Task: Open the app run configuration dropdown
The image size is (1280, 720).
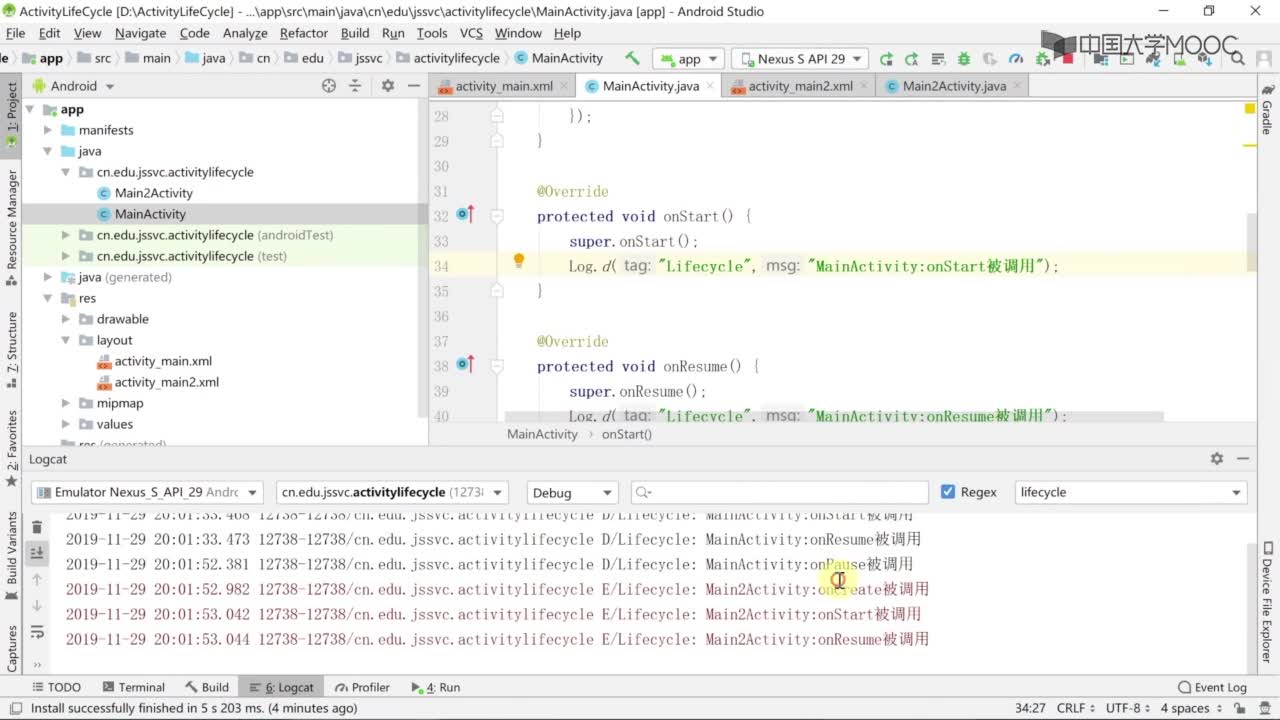Action: coord(688,59)
